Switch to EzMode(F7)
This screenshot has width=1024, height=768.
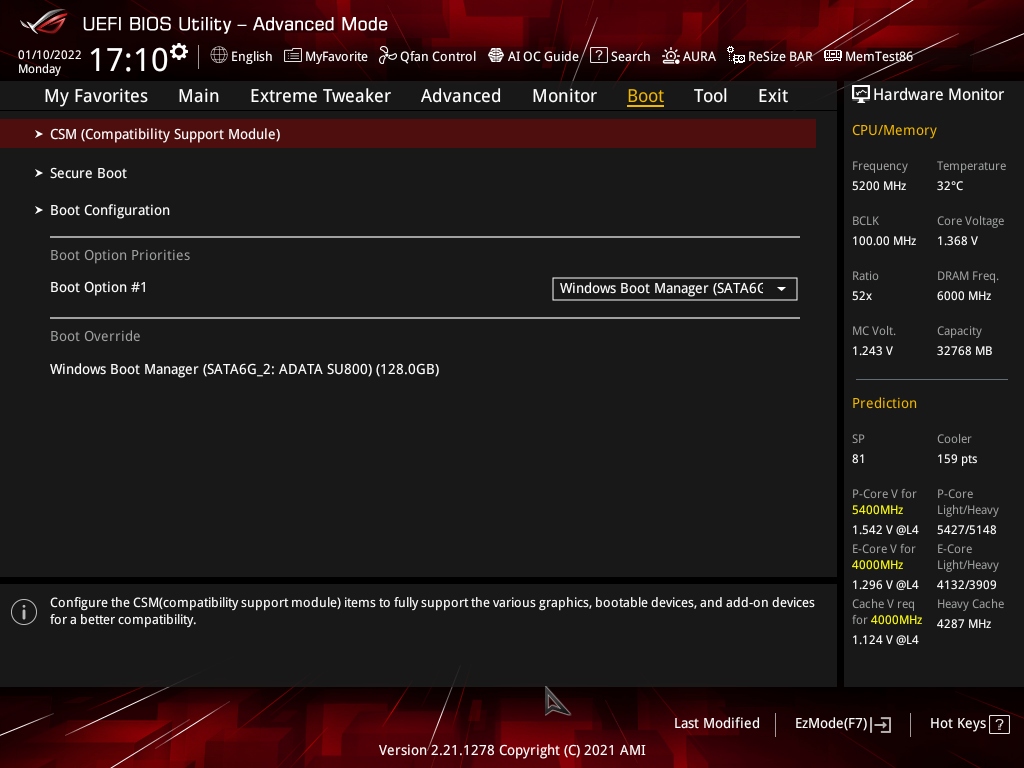click(x=842, y=724)
